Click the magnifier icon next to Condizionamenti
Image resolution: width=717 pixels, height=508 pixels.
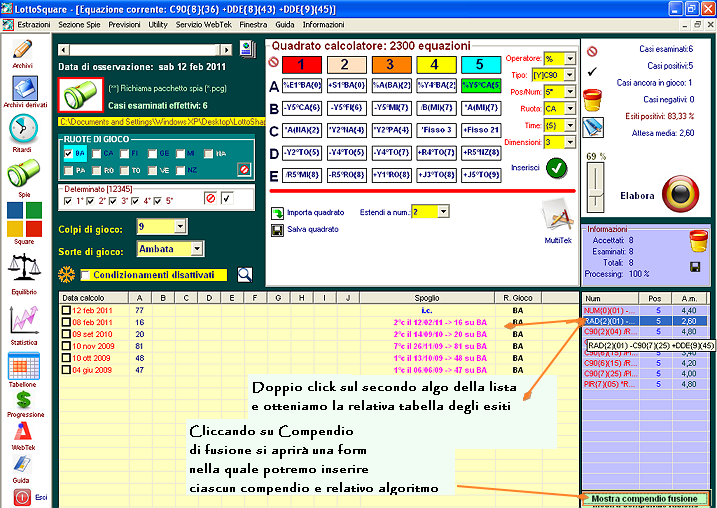tap(245, 274)
